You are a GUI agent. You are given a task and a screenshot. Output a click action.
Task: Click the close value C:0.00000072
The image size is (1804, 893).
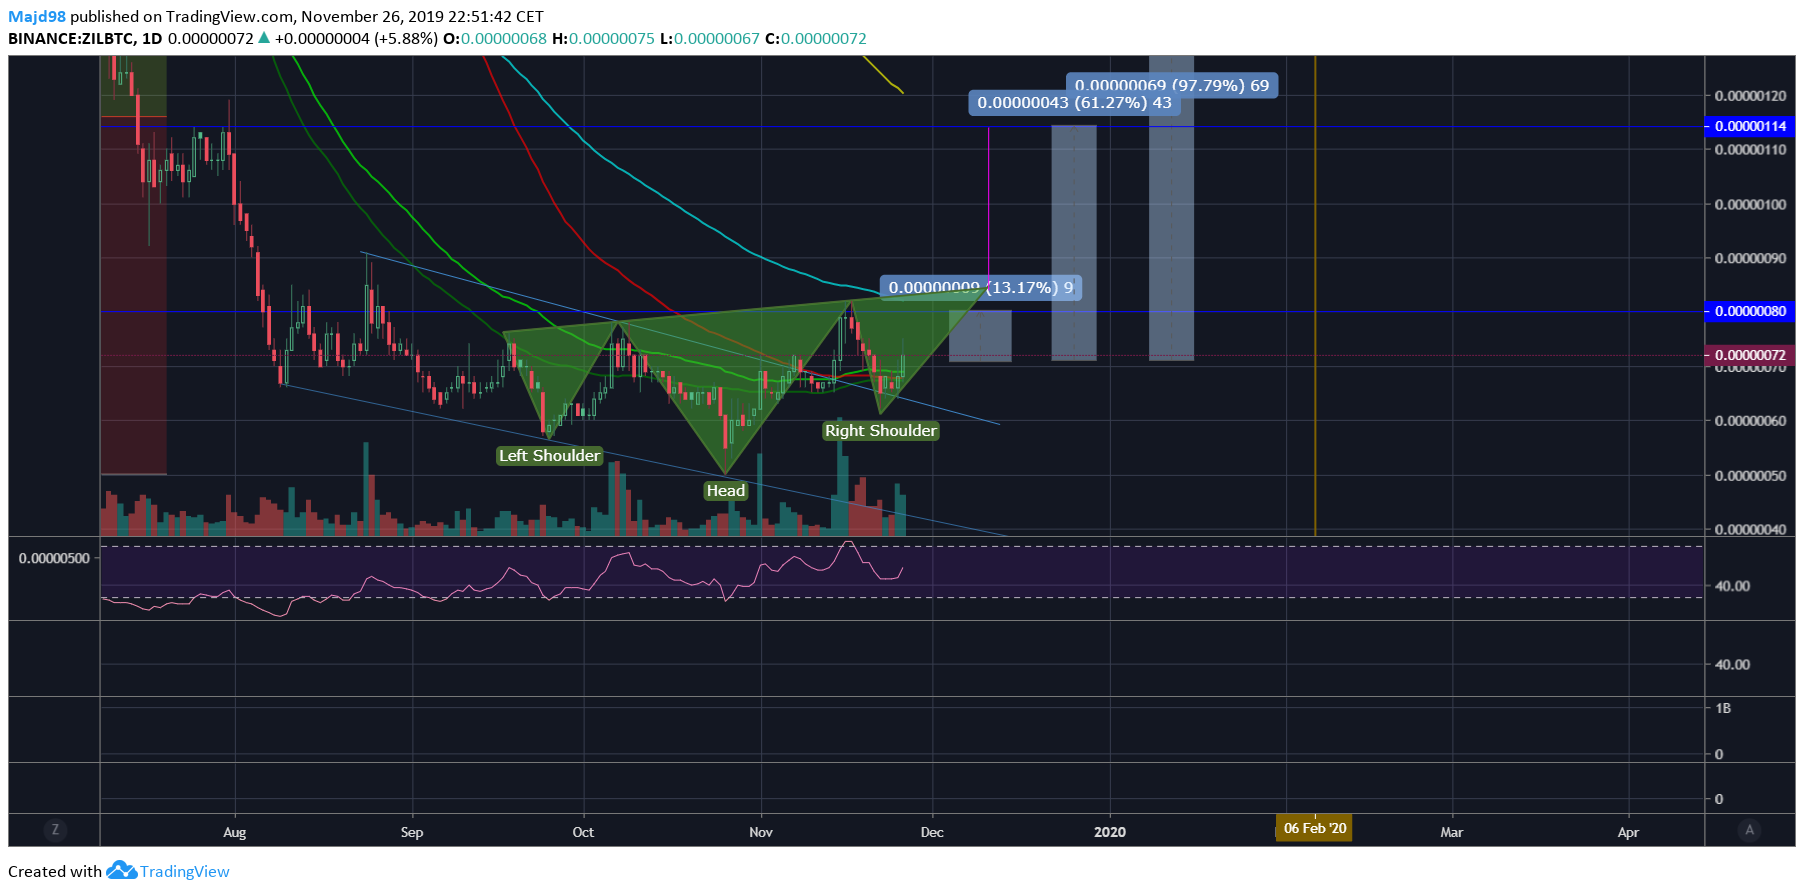816,39
